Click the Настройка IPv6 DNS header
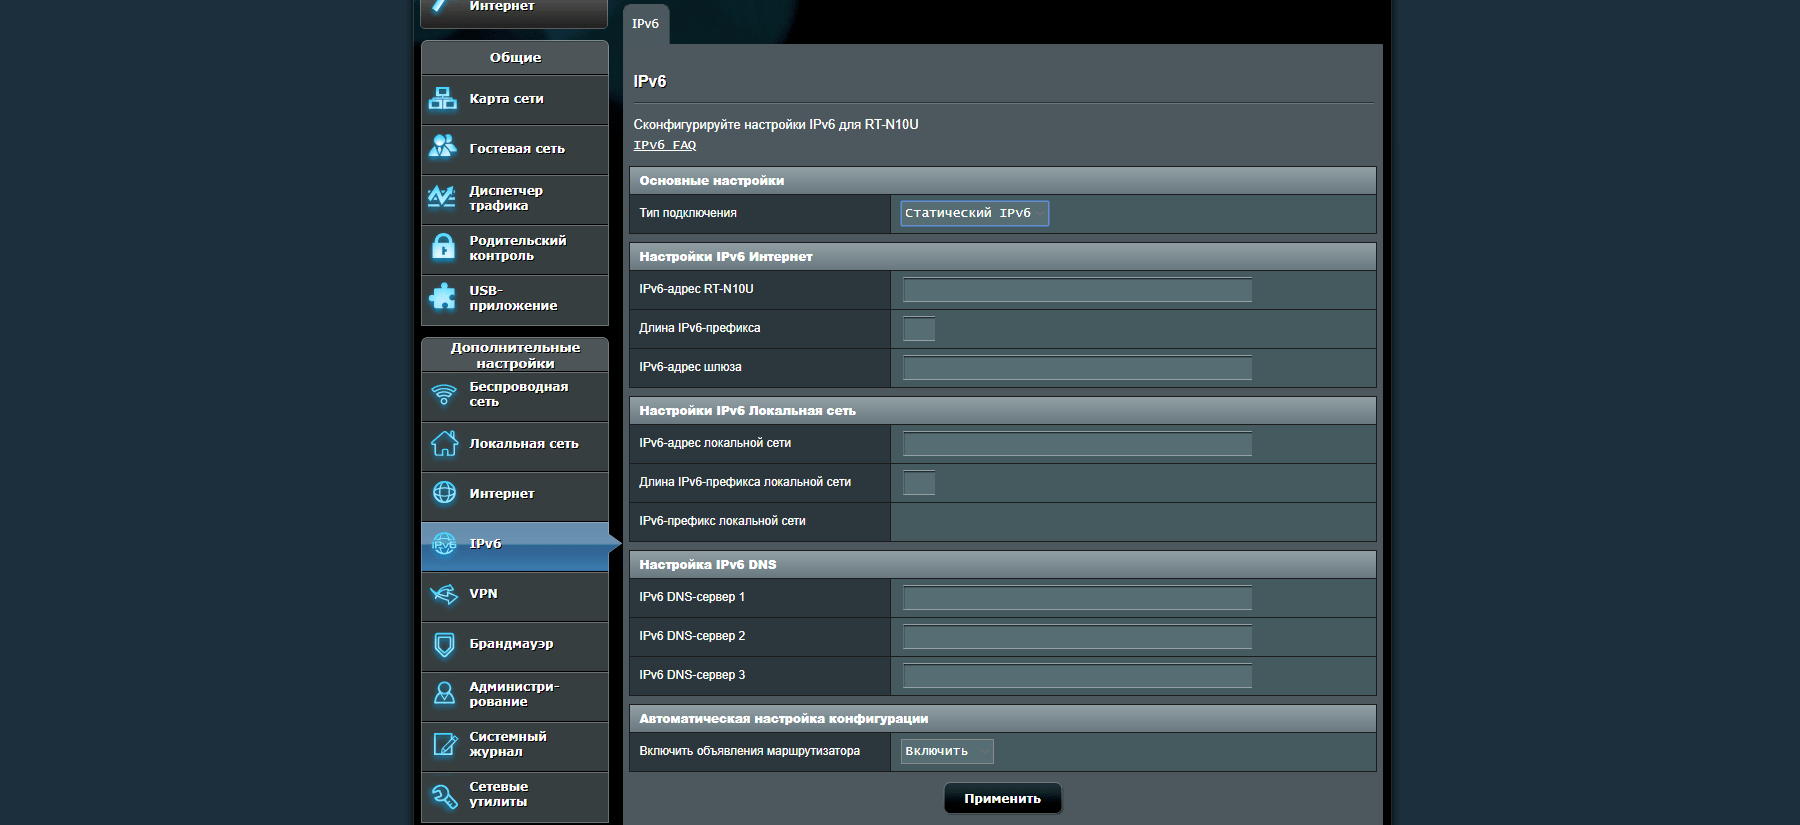The height and width of the screenshot is (825, 1800). click(x=1002, y=565)
